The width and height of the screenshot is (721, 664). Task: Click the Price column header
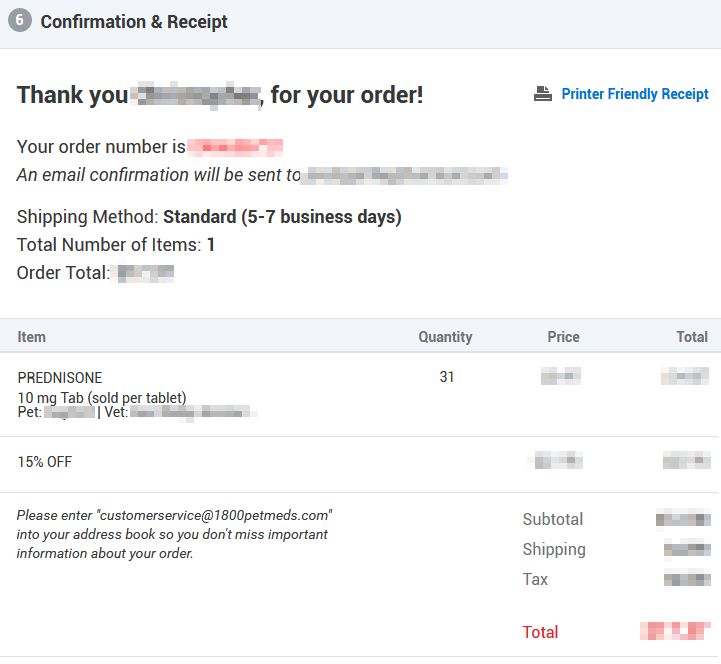(x=563, y=337)
